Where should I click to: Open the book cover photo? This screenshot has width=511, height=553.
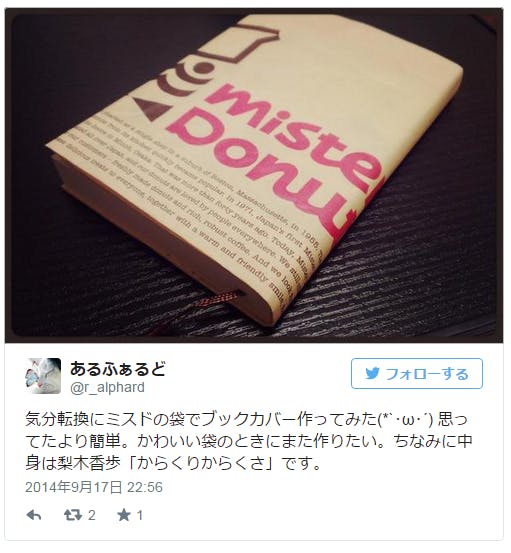coord(254,175)
